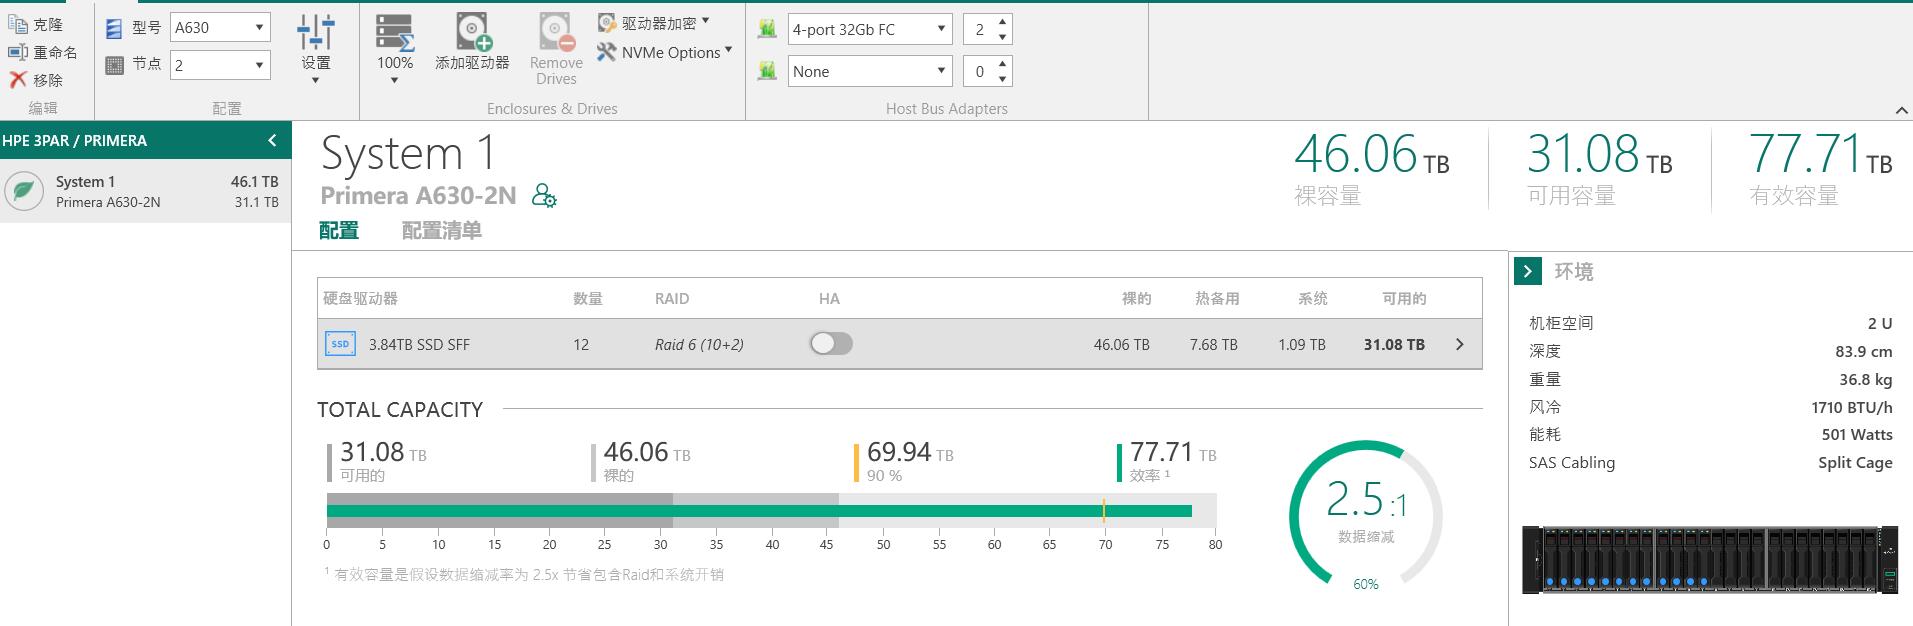The image size is (1913, 626).
Task: Click the 克隆 (clone) icon
Action: click(x=18, y=24)
